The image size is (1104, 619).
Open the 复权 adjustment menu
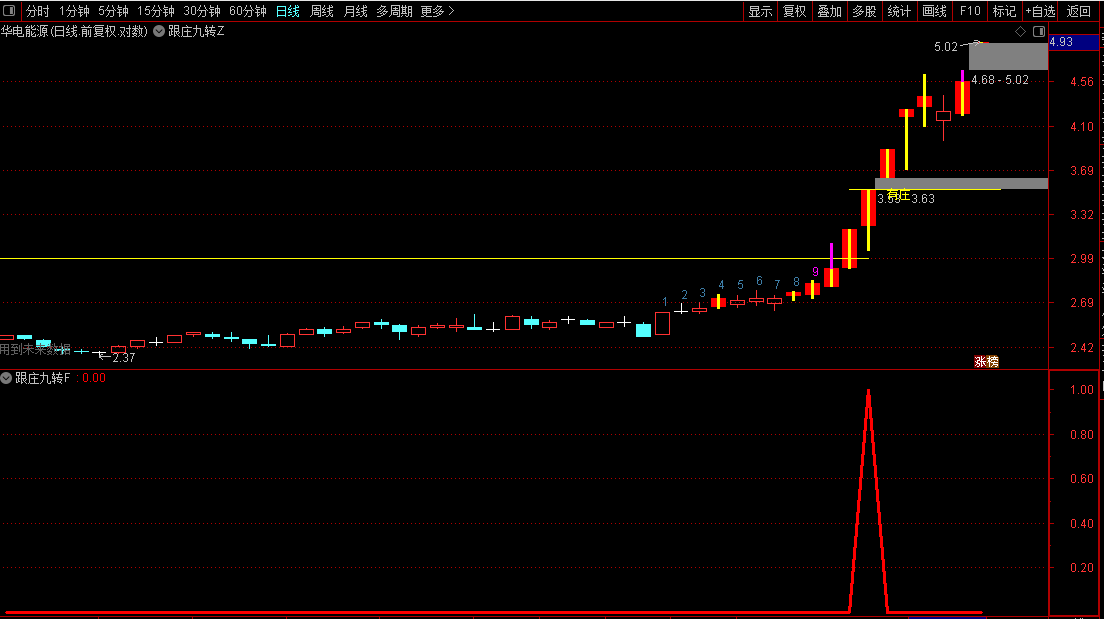(794, 11)
